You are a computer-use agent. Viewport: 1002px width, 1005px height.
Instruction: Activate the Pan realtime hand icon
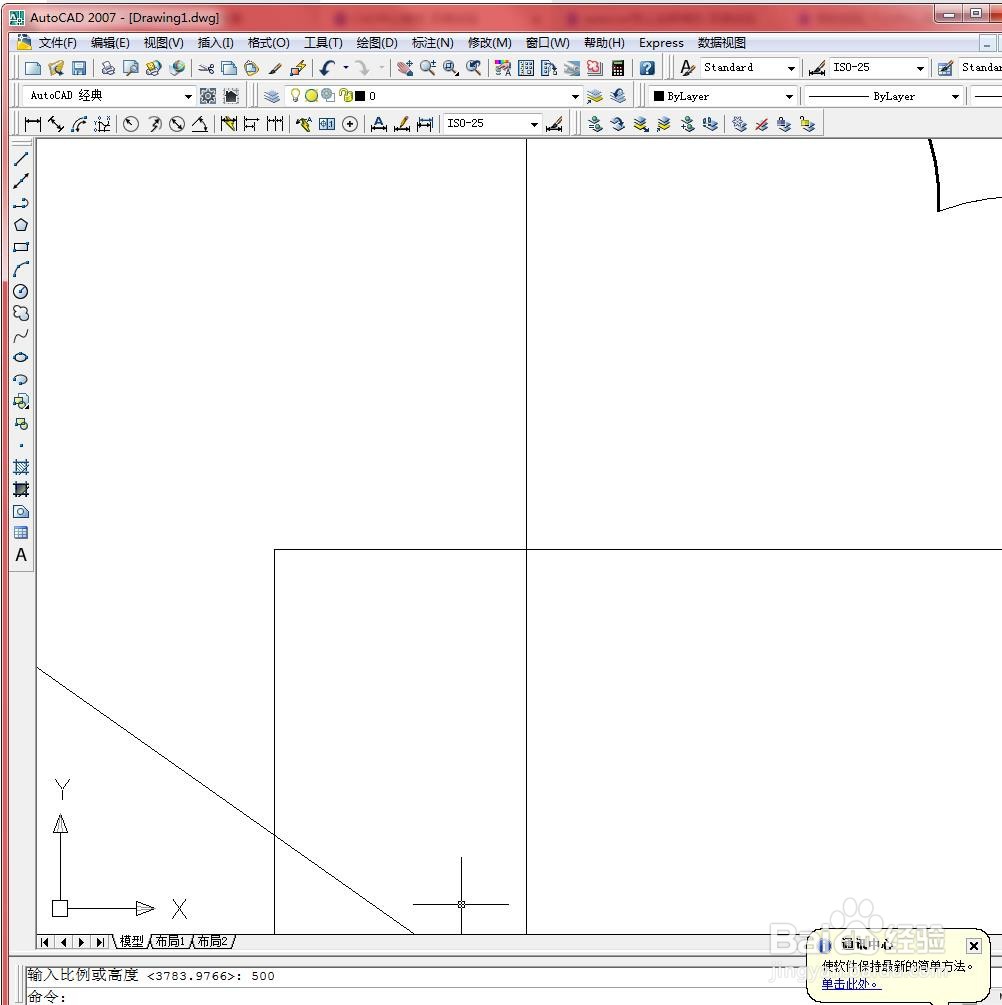coord(405,68)
